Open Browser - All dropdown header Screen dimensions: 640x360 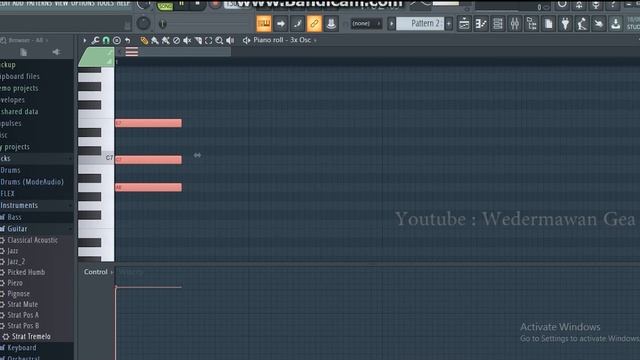[x=24, y=40]
